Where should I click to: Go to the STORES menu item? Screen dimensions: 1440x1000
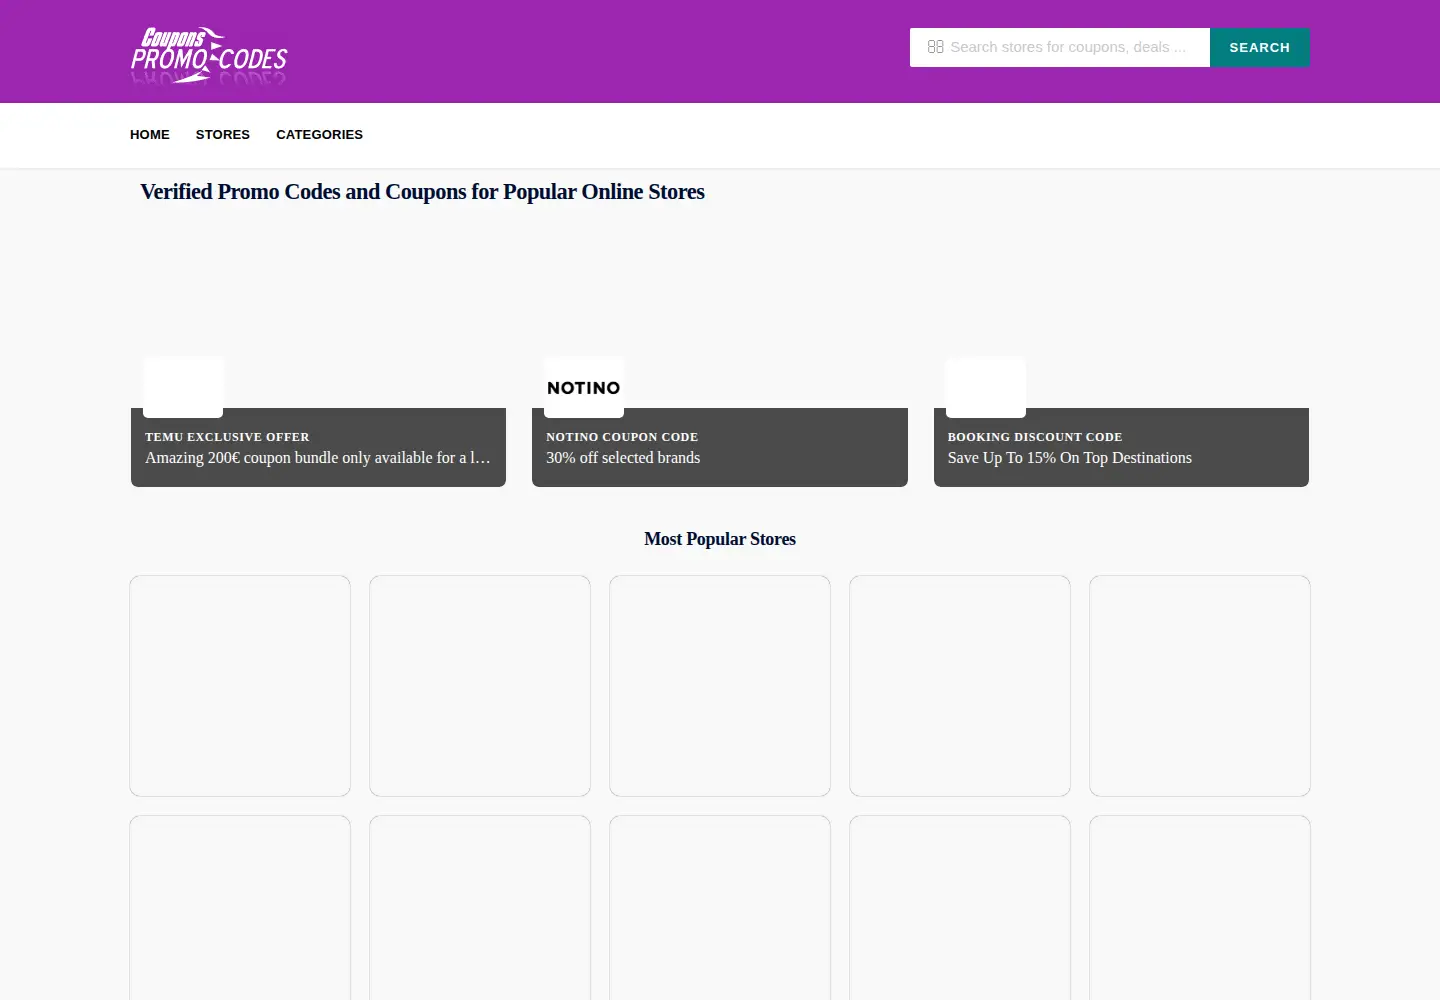point(223,134)
